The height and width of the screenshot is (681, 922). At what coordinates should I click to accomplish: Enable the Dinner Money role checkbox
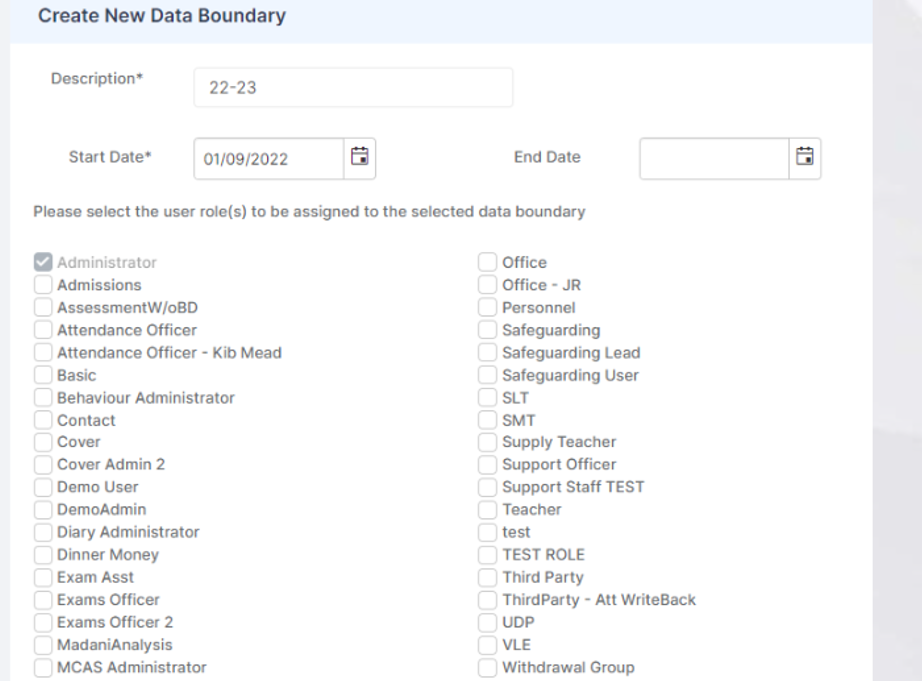click(x=43, y=555)
